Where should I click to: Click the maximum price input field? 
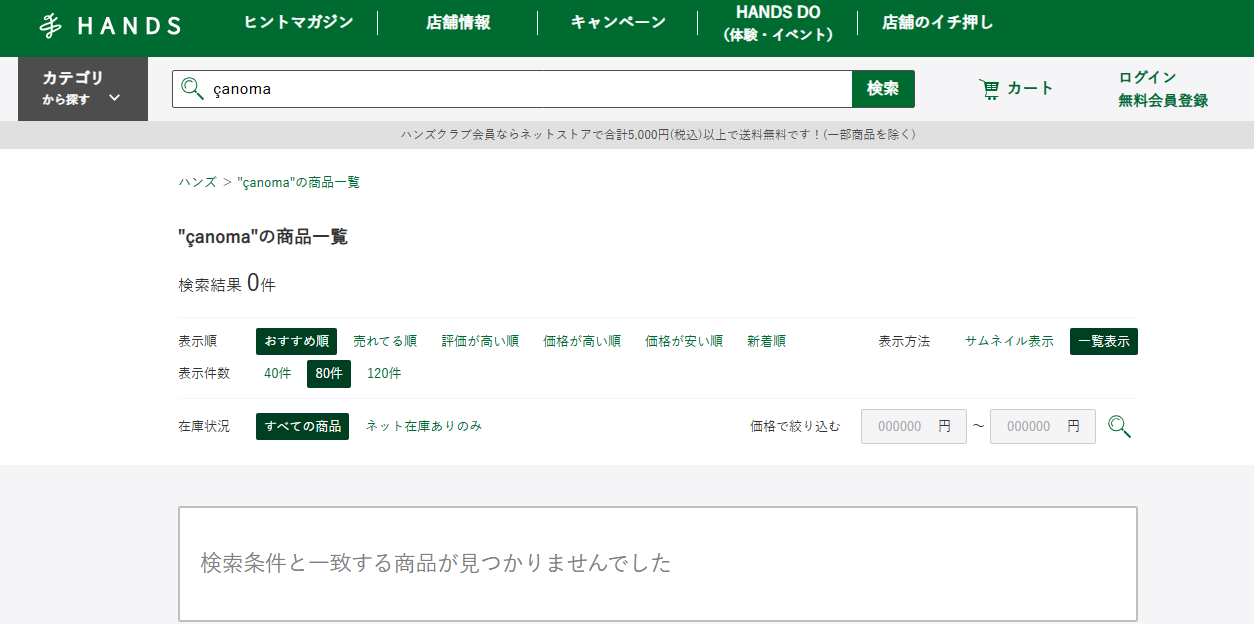[x=1043, y=426]
